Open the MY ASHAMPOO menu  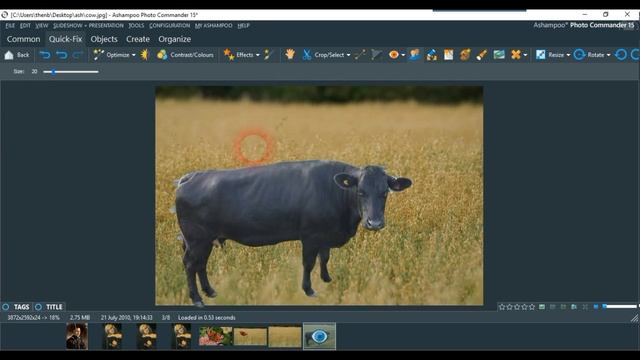[x=213, y=25]
